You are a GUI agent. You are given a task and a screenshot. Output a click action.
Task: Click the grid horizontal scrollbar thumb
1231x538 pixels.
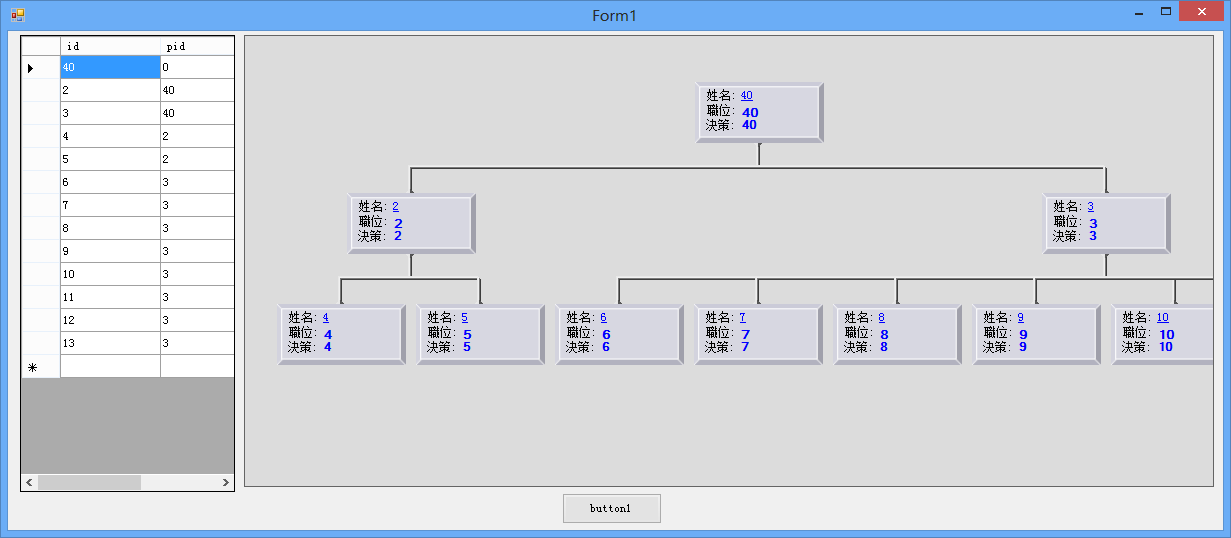pyautogui.click(x=90, y=482)
